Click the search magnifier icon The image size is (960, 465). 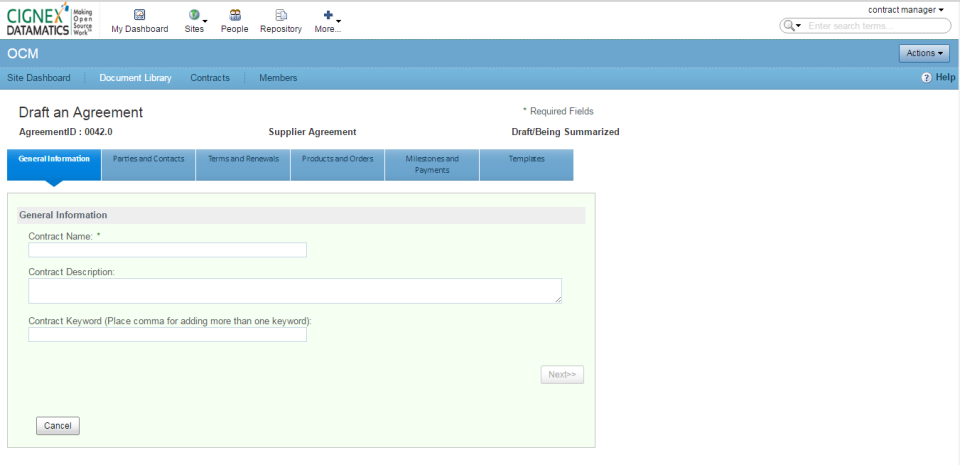(x=789, y=26)
